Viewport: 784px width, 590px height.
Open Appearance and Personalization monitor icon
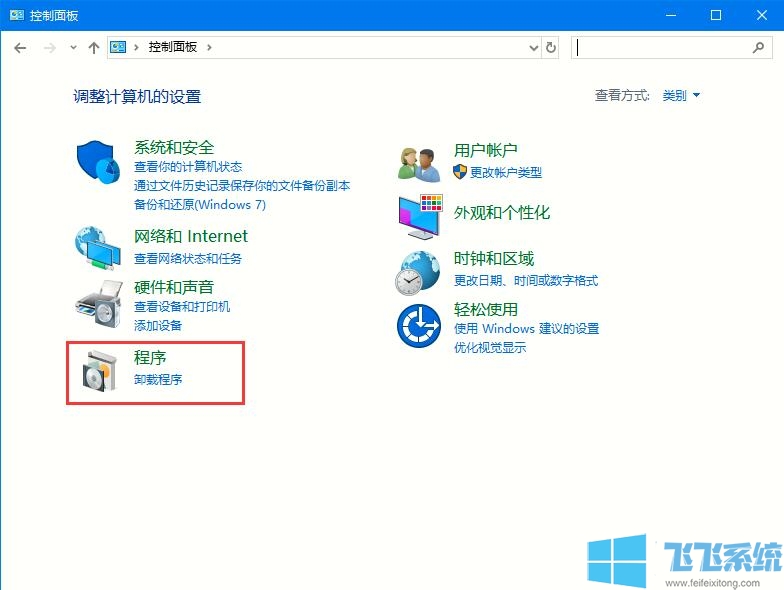420,215
